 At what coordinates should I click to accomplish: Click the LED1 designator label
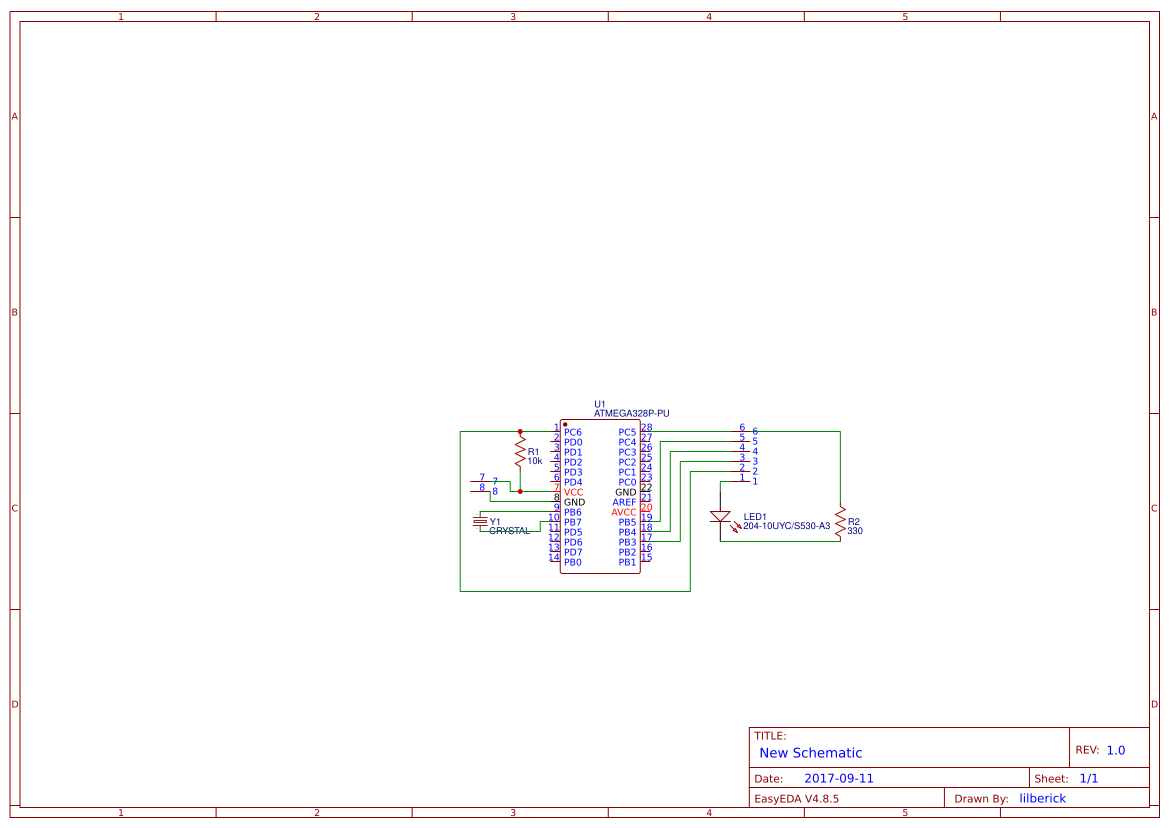[755, 517]
